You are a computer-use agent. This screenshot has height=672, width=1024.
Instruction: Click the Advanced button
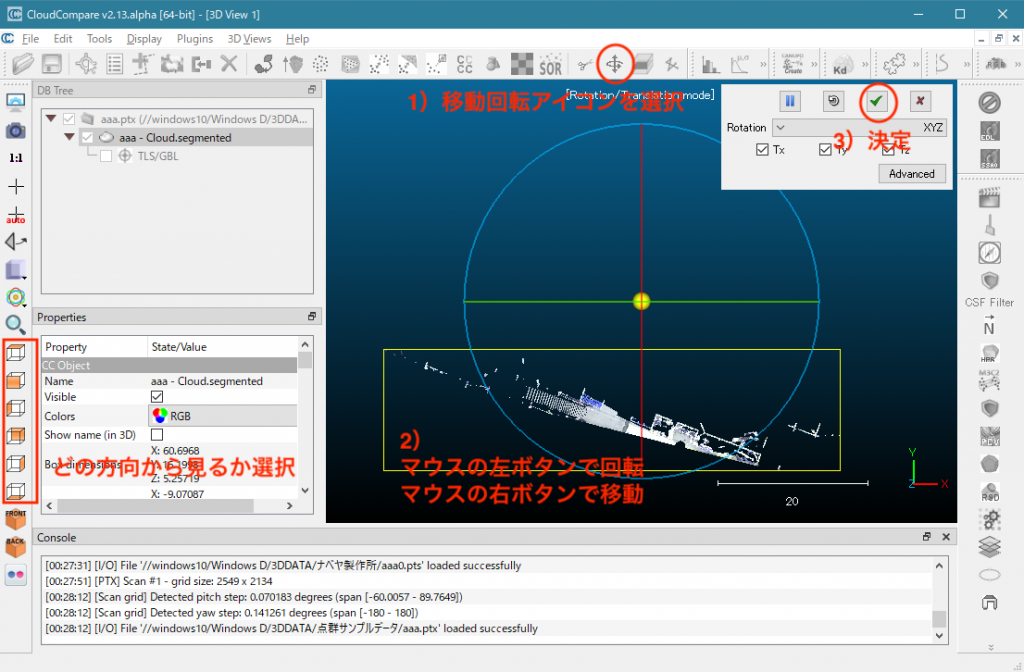point(911,174)
